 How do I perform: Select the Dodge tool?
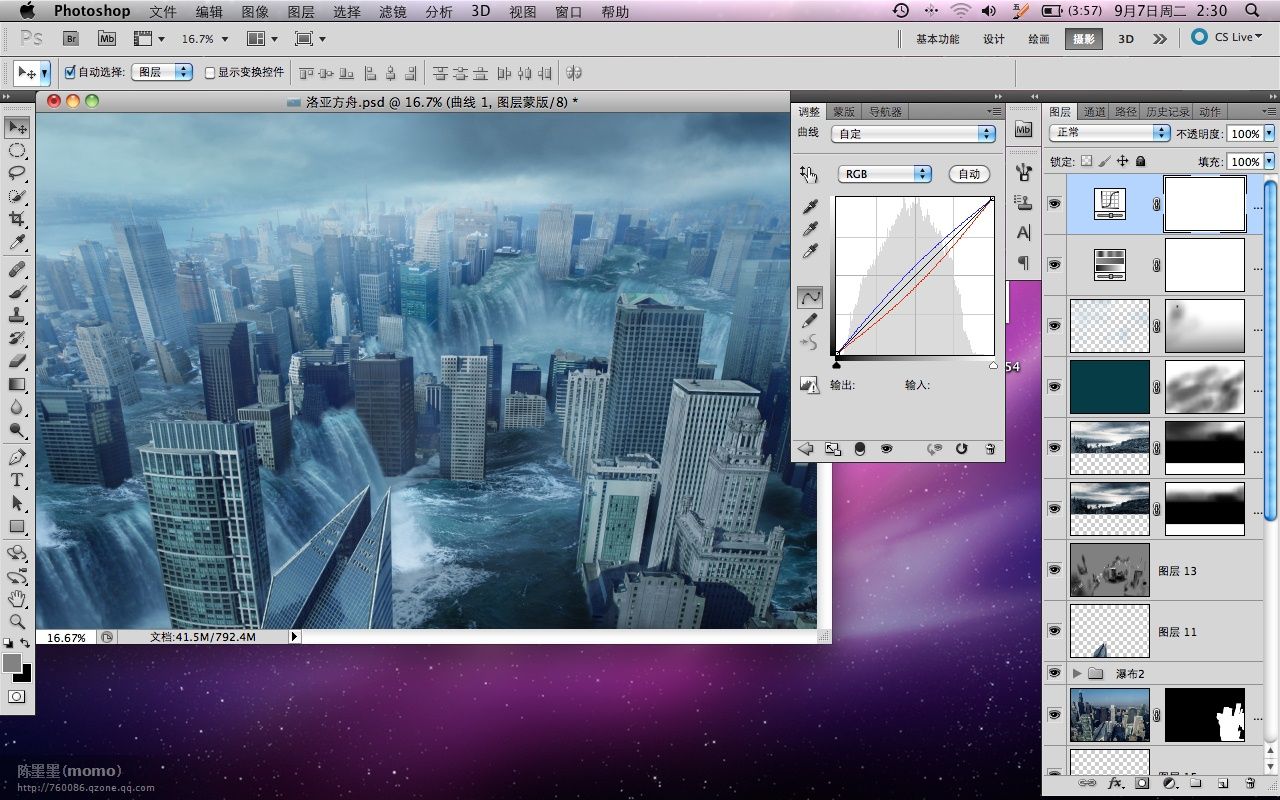pyautogui.click(x=17, y=430)
